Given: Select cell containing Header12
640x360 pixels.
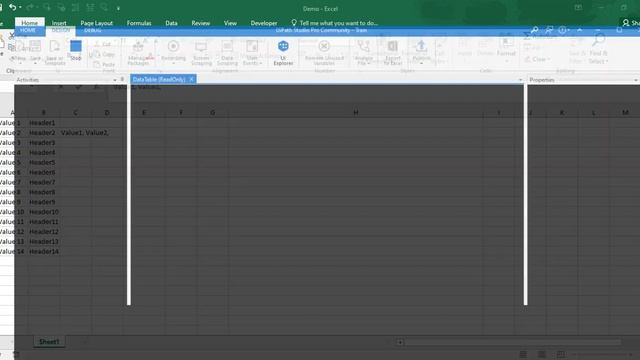Looking at the screenshot, I should tap(44, 231).
